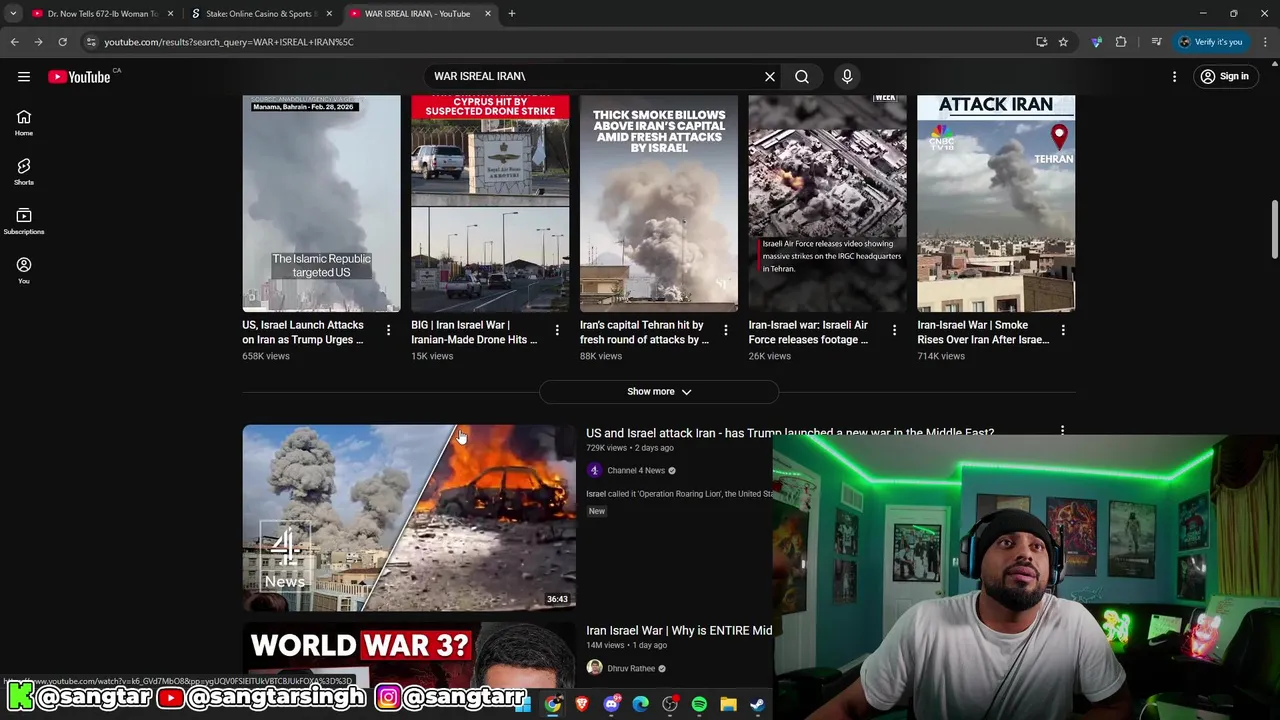Open Subscriptions in the sidebar

point(24,221)
